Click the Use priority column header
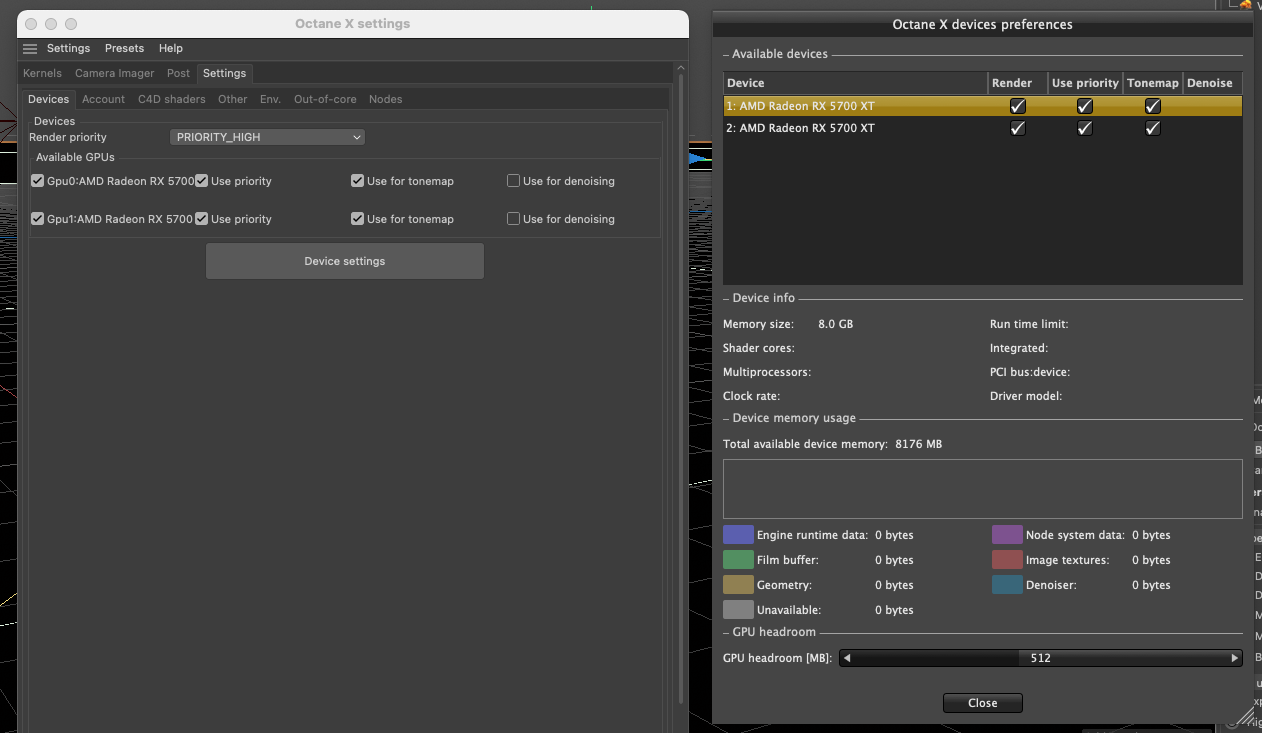The image size is (1262, 733). 1085,83
